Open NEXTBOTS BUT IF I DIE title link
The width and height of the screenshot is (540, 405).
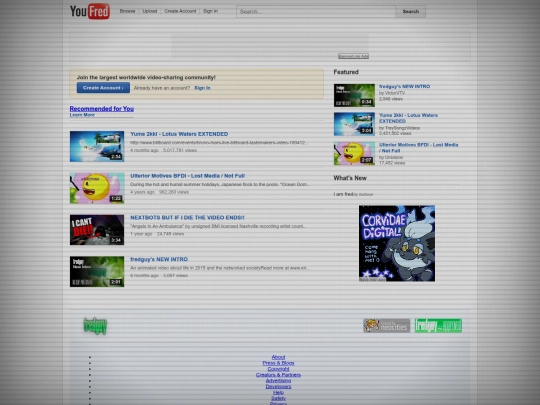click(x=187, y=218)
